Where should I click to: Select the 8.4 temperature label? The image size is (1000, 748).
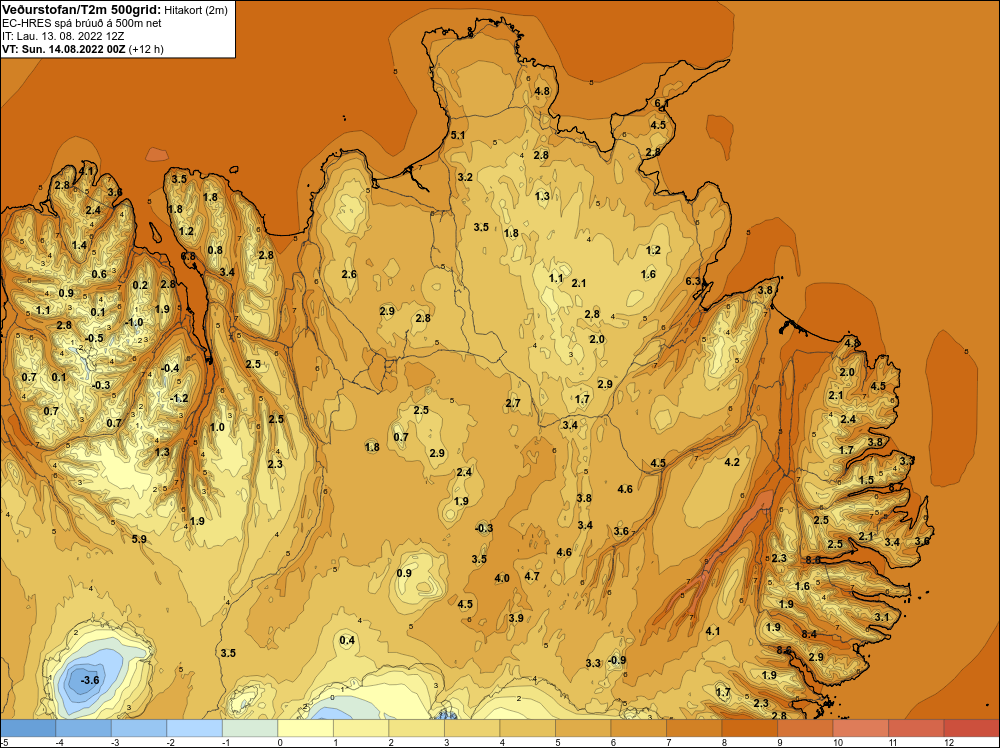point(809,634)
